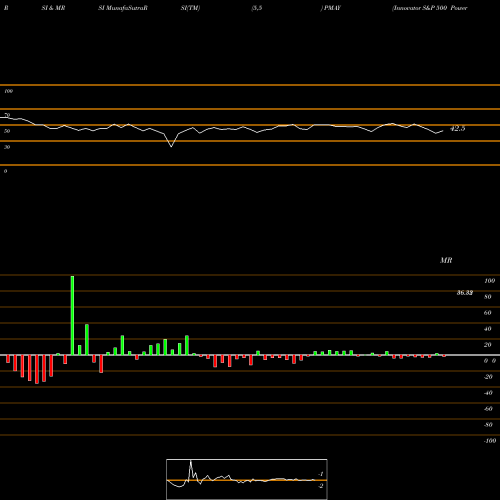Screen dimensions: 500x500
Task: Click the lowest dip of the RSI line
Action: coord(171,146)
